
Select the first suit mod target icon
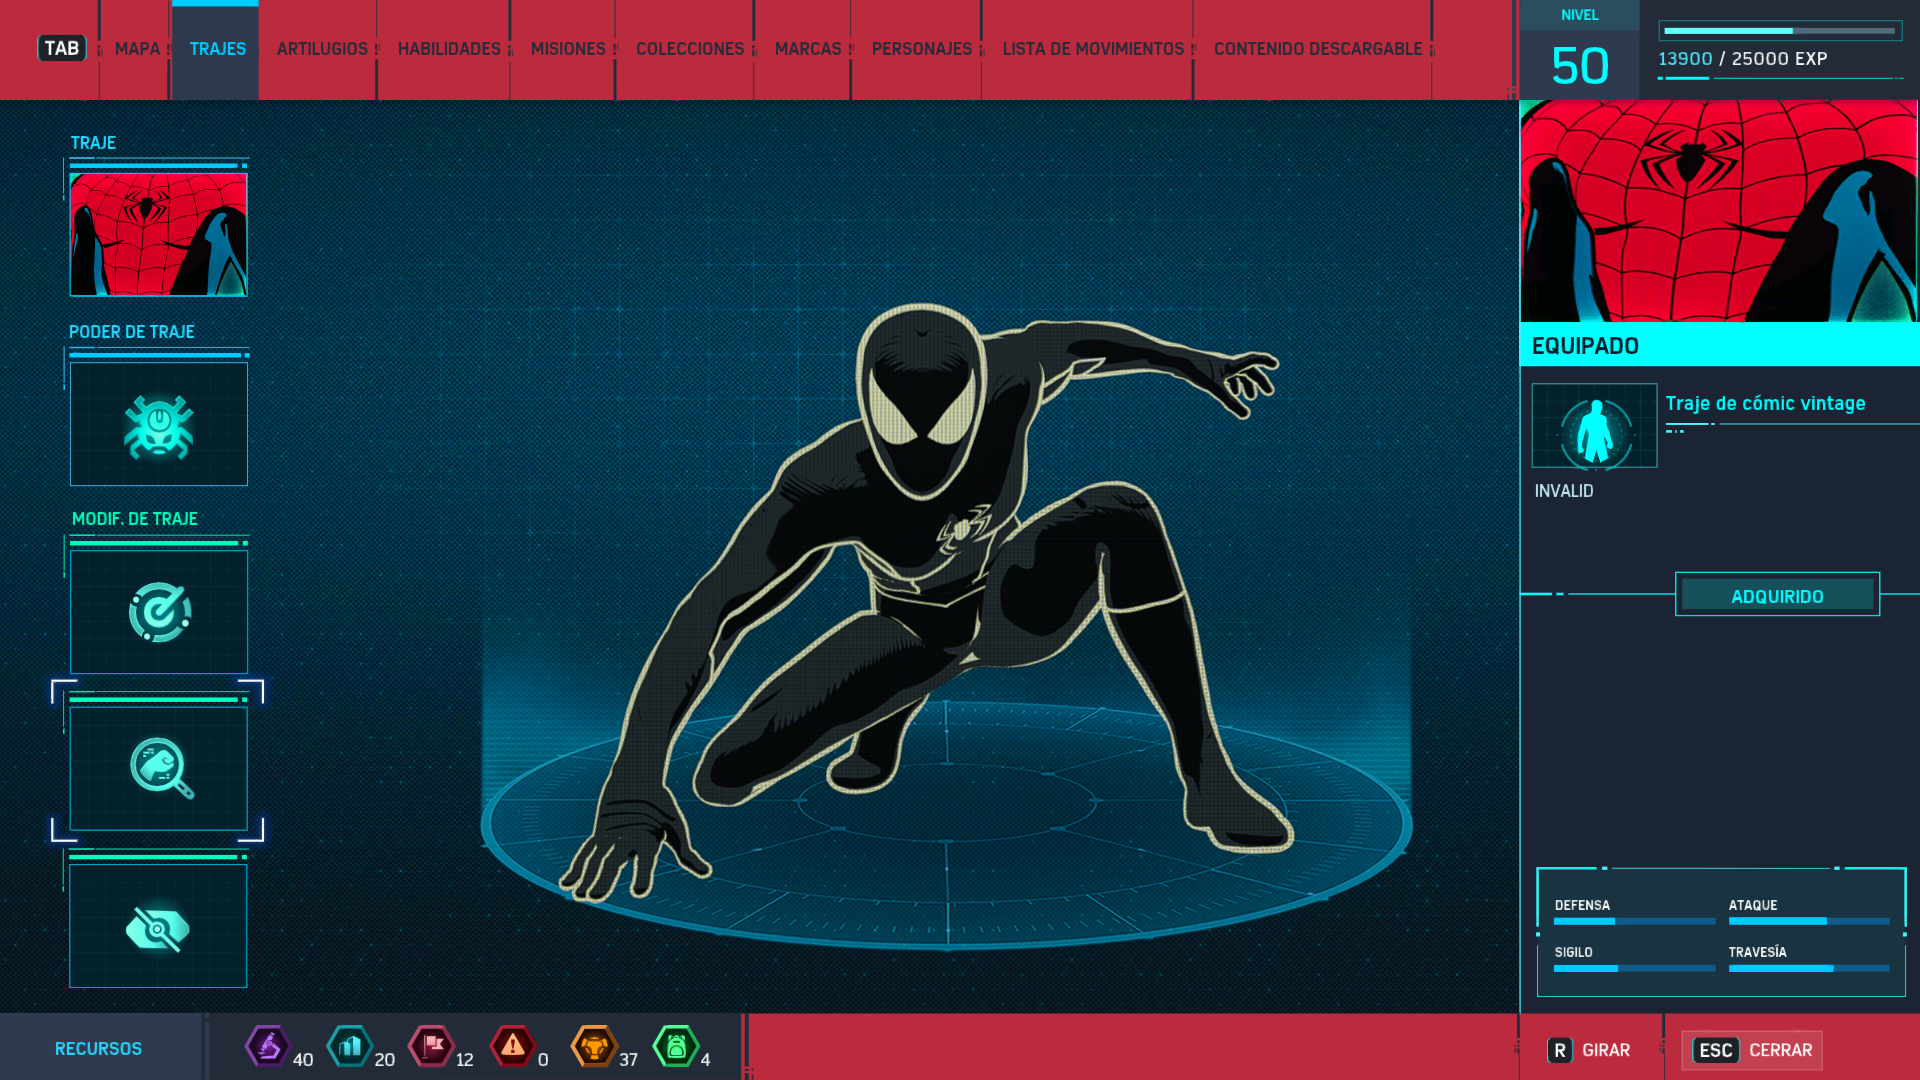tap(158, 612)
